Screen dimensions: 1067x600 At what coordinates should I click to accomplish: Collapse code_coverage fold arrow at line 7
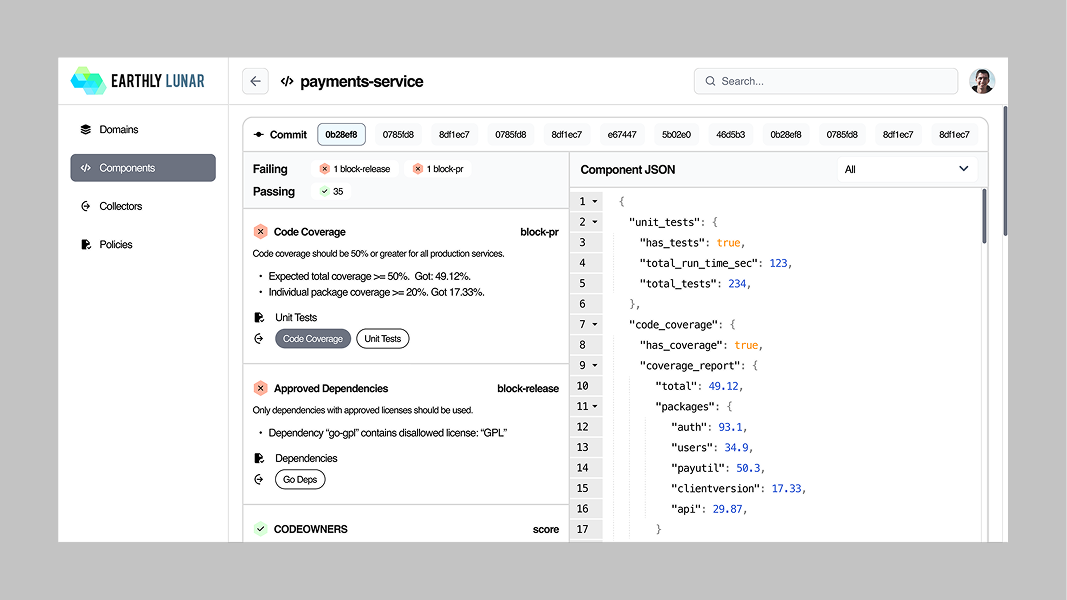click(x=595, y=324)
